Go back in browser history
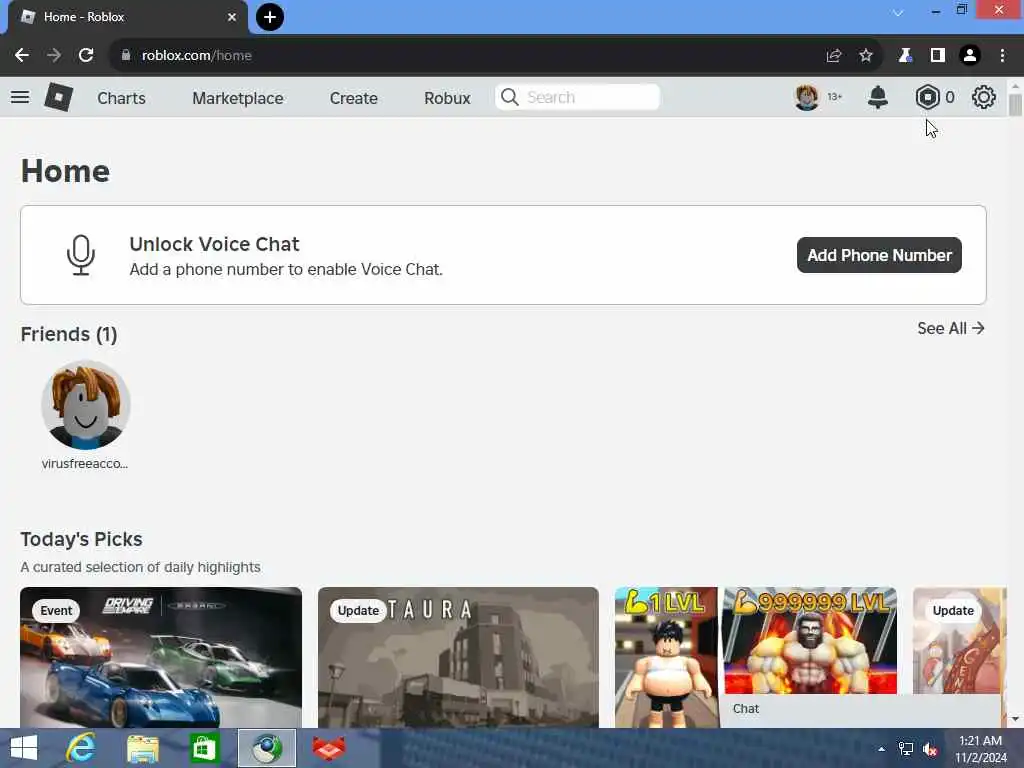Screen dimensions: 1024x768 pos(22,56)
